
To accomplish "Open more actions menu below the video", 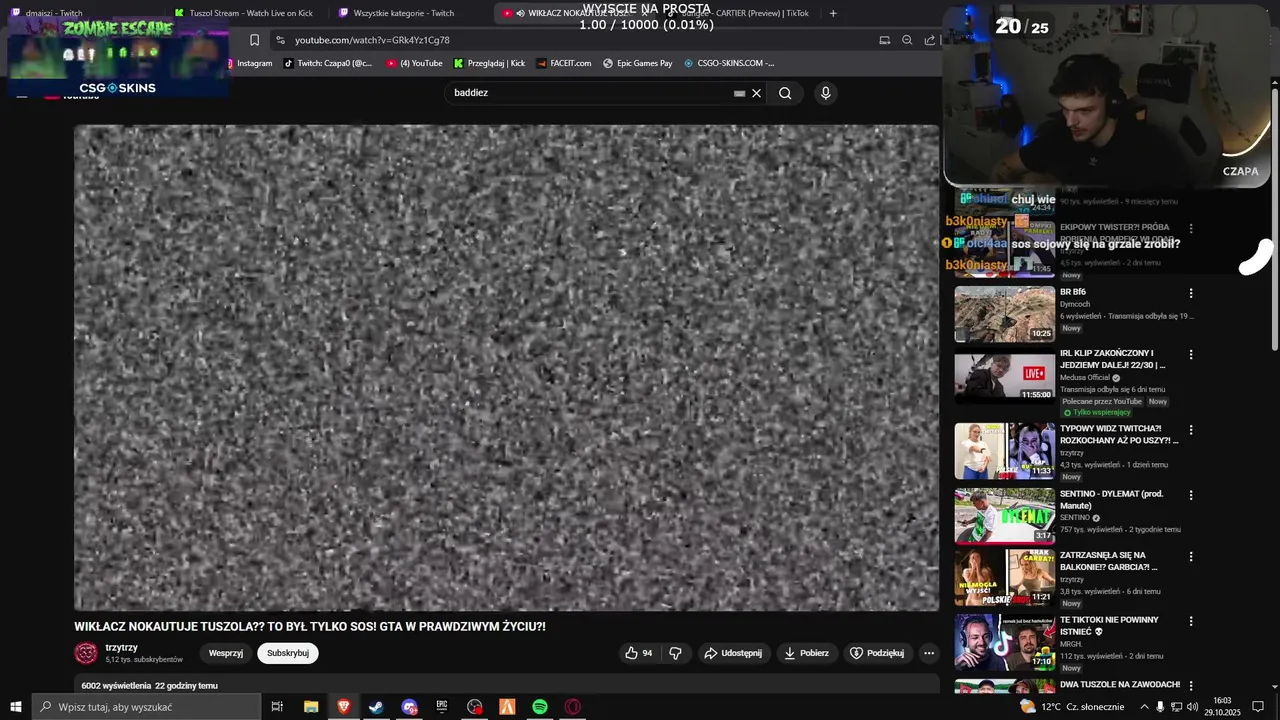I will tap(929, 653).
